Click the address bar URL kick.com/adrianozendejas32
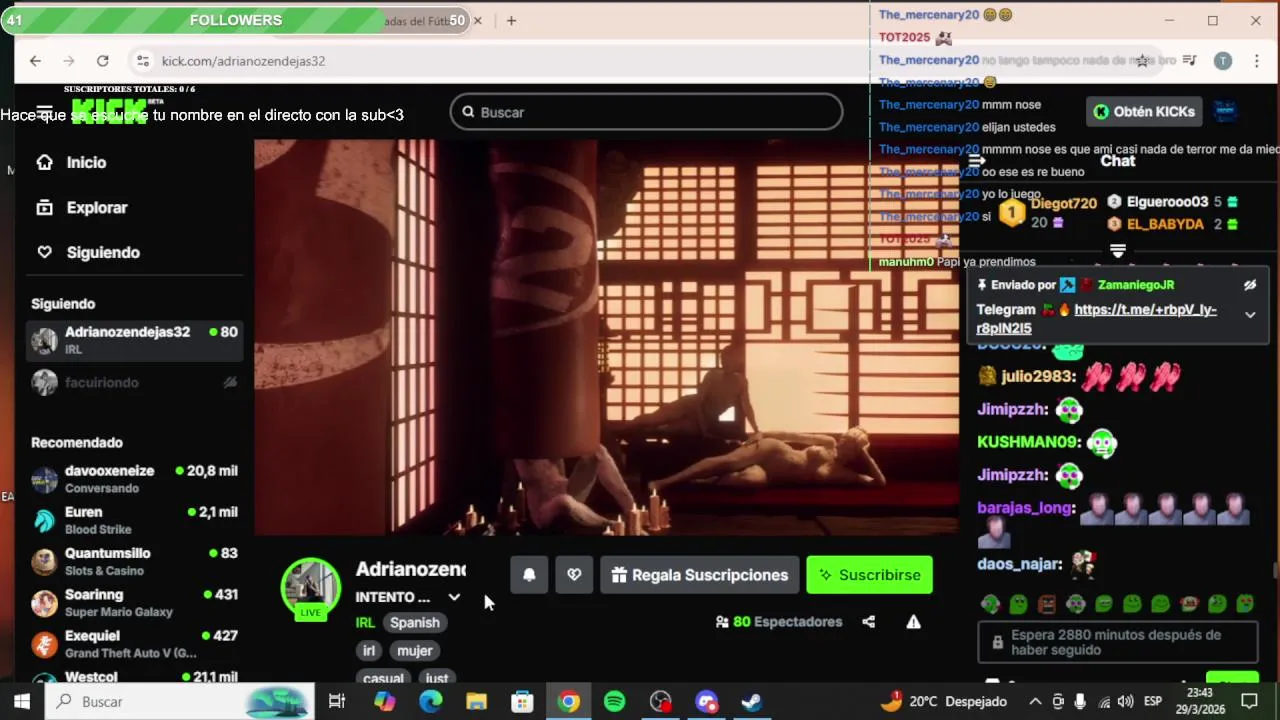1280x720 pixels. tap(243, 61)
